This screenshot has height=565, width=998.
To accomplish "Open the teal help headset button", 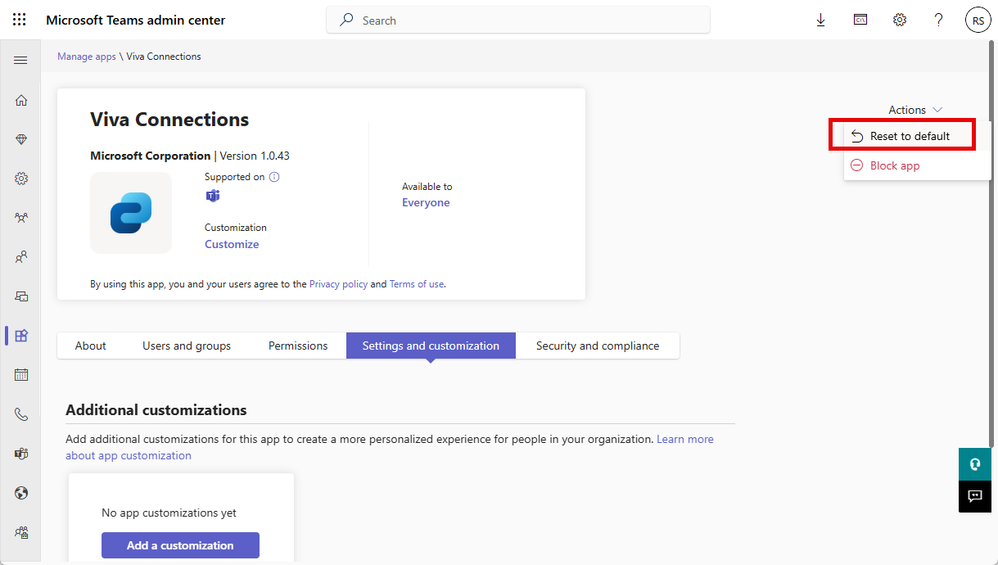I will 974,464.
